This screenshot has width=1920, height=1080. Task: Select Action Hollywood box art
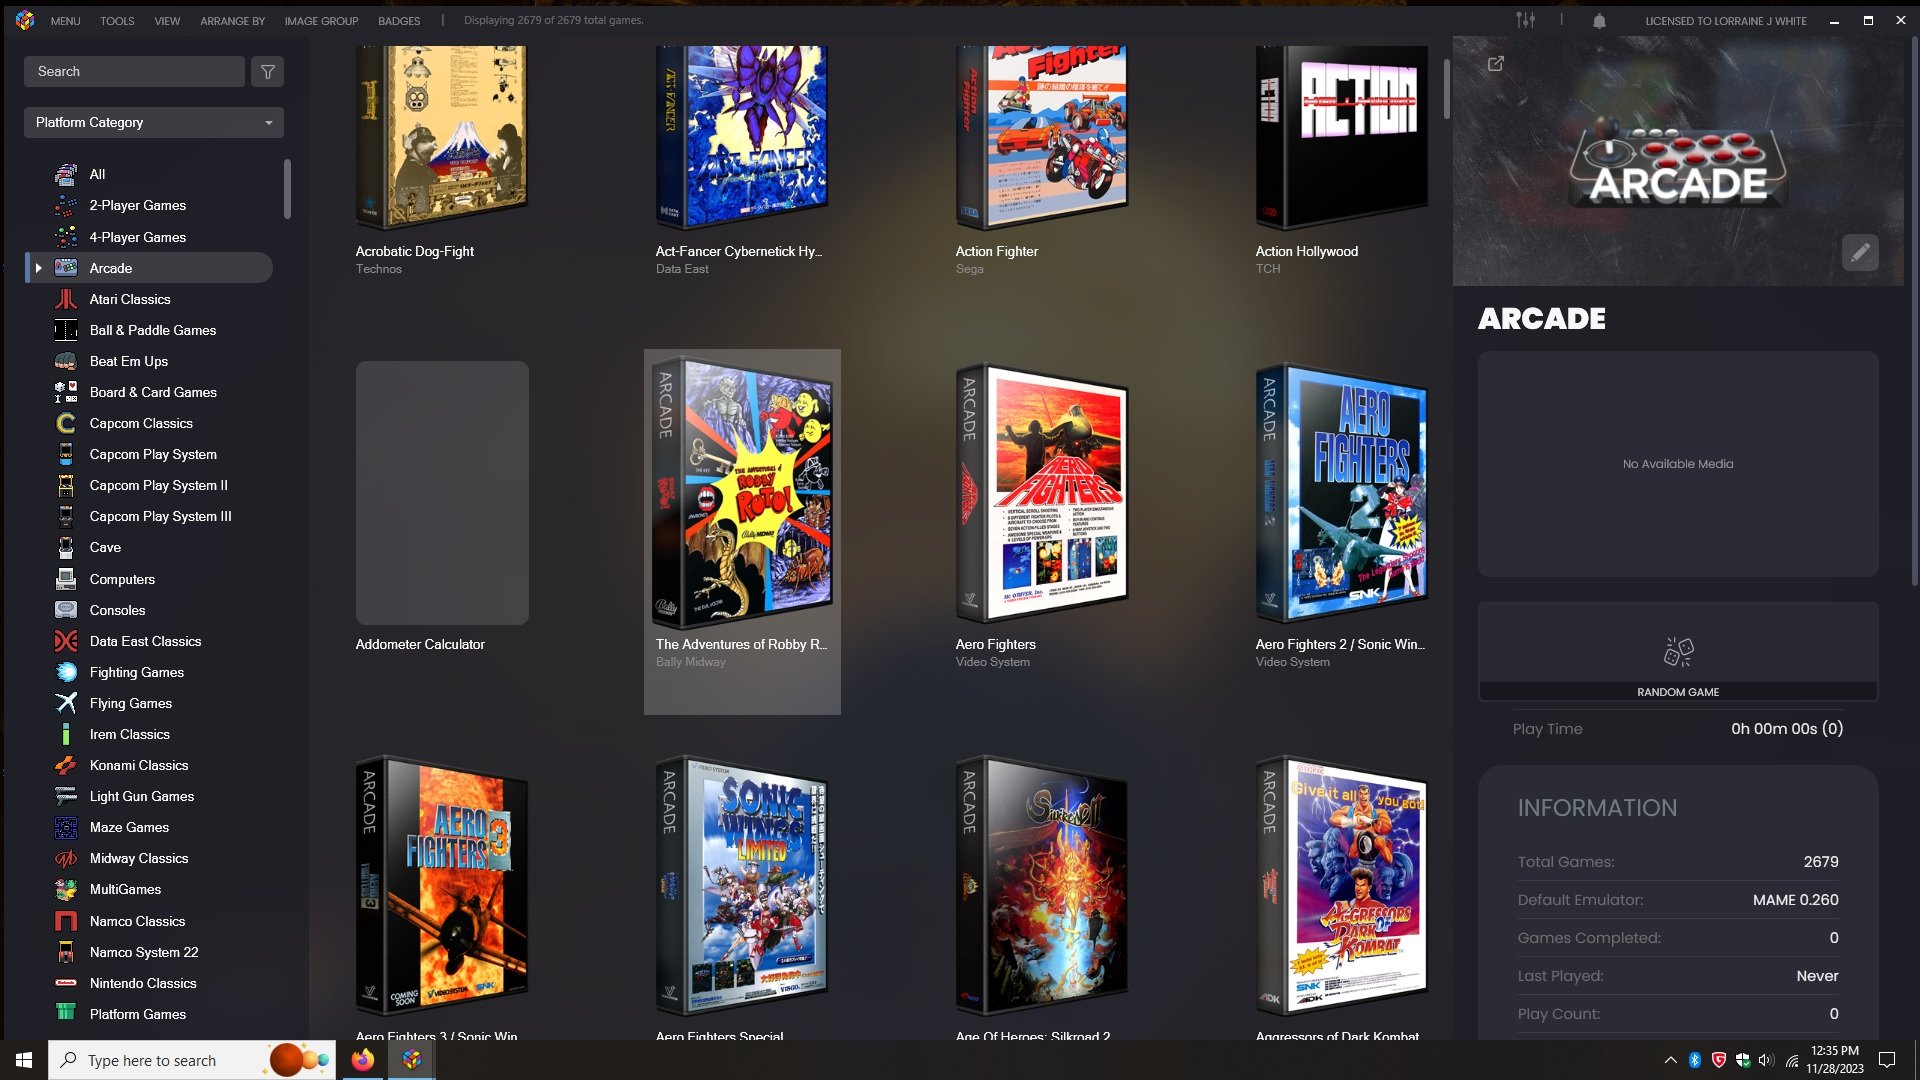tap(1342, 137)
